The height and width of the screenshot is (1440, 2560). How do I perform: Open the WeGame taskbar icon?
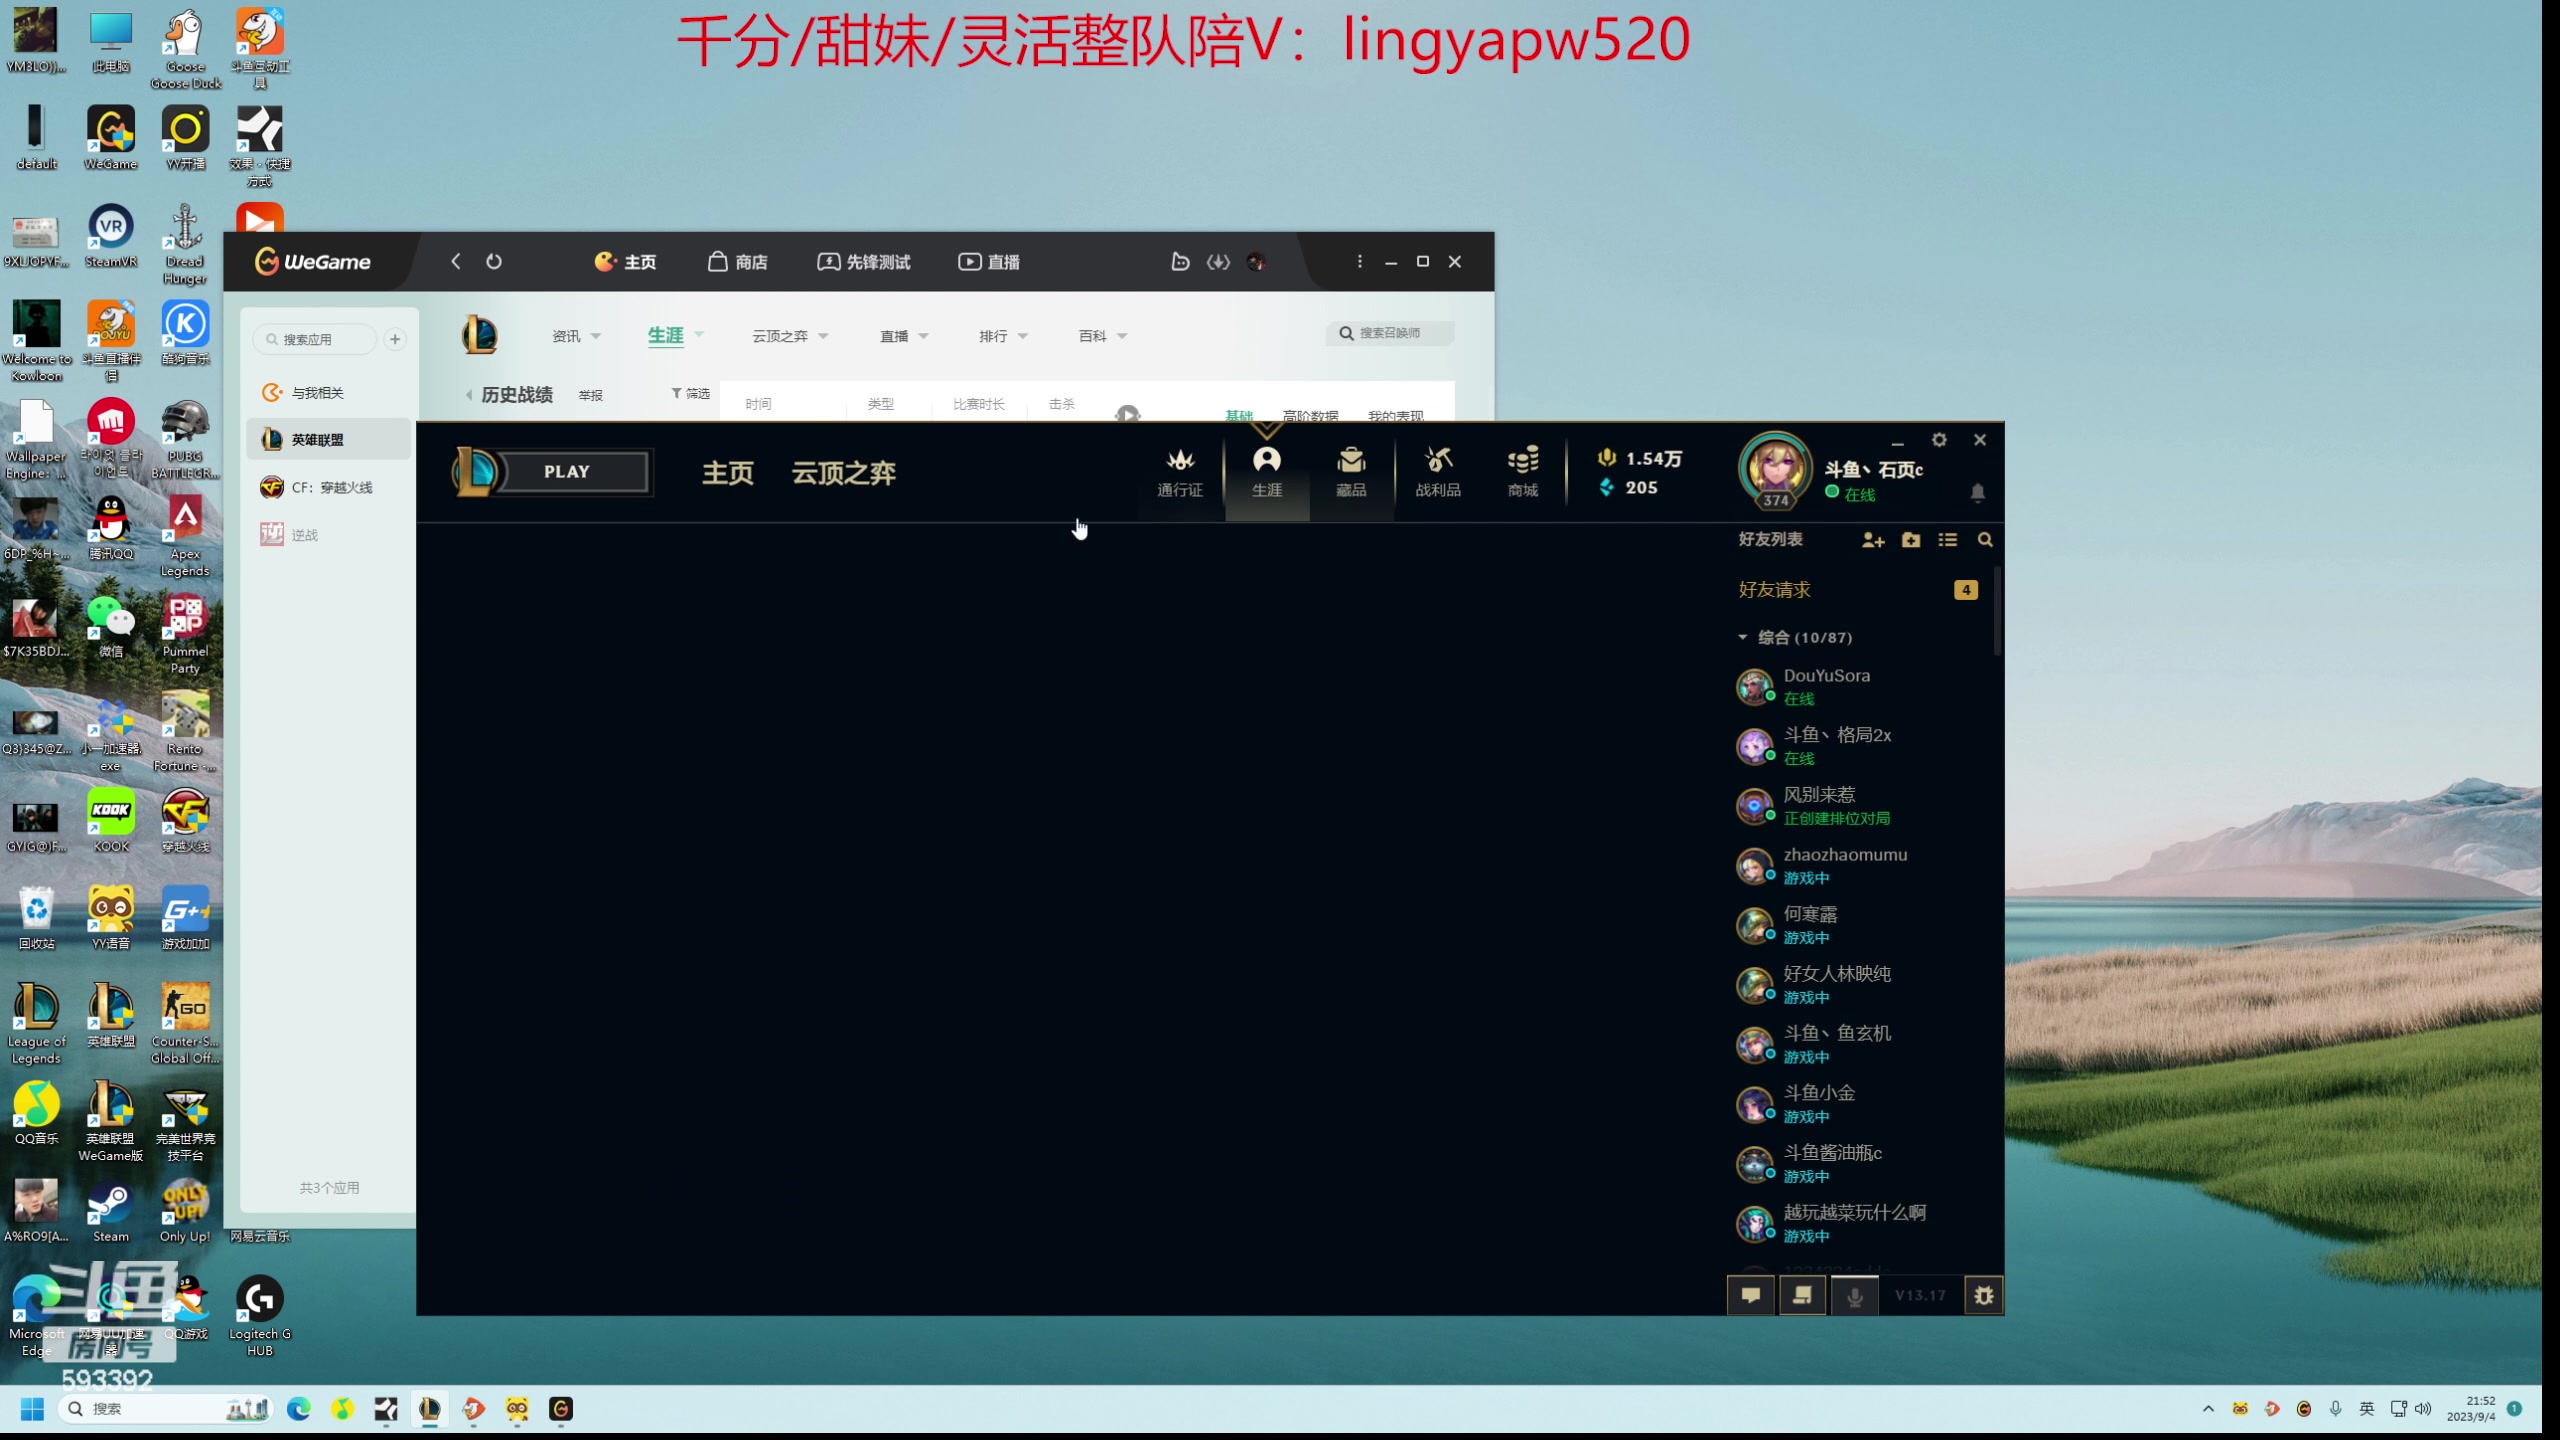[561, 1409]
